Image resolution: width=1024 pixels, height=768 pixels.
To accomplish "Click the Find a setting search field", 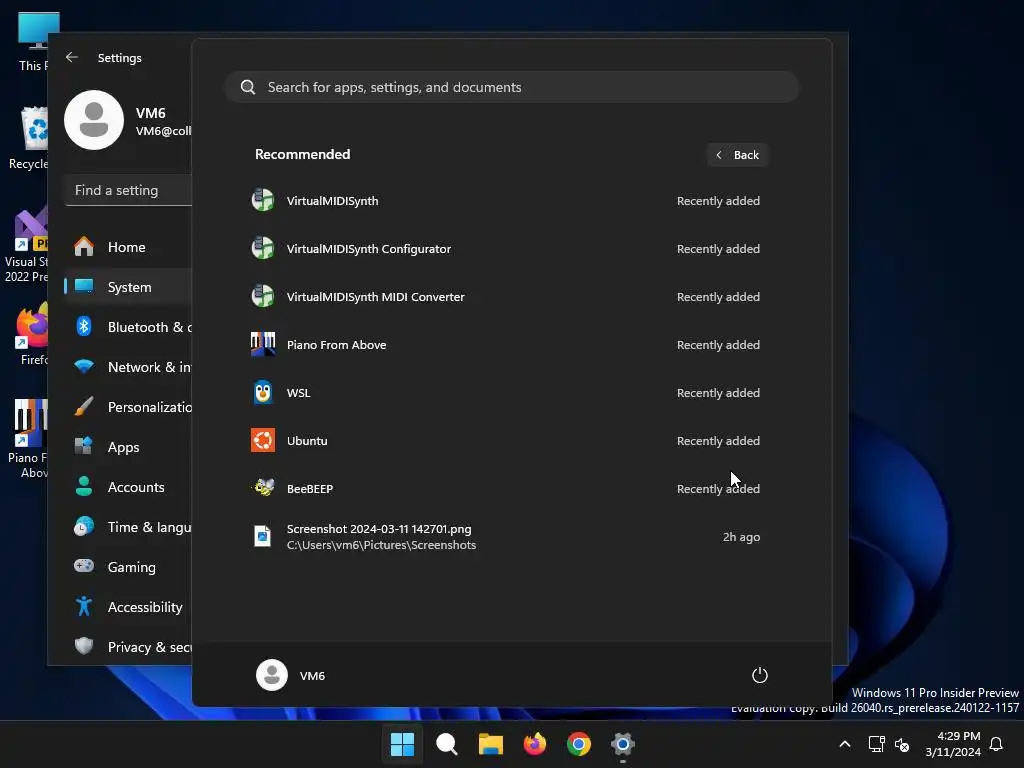I will coord(128,190).
